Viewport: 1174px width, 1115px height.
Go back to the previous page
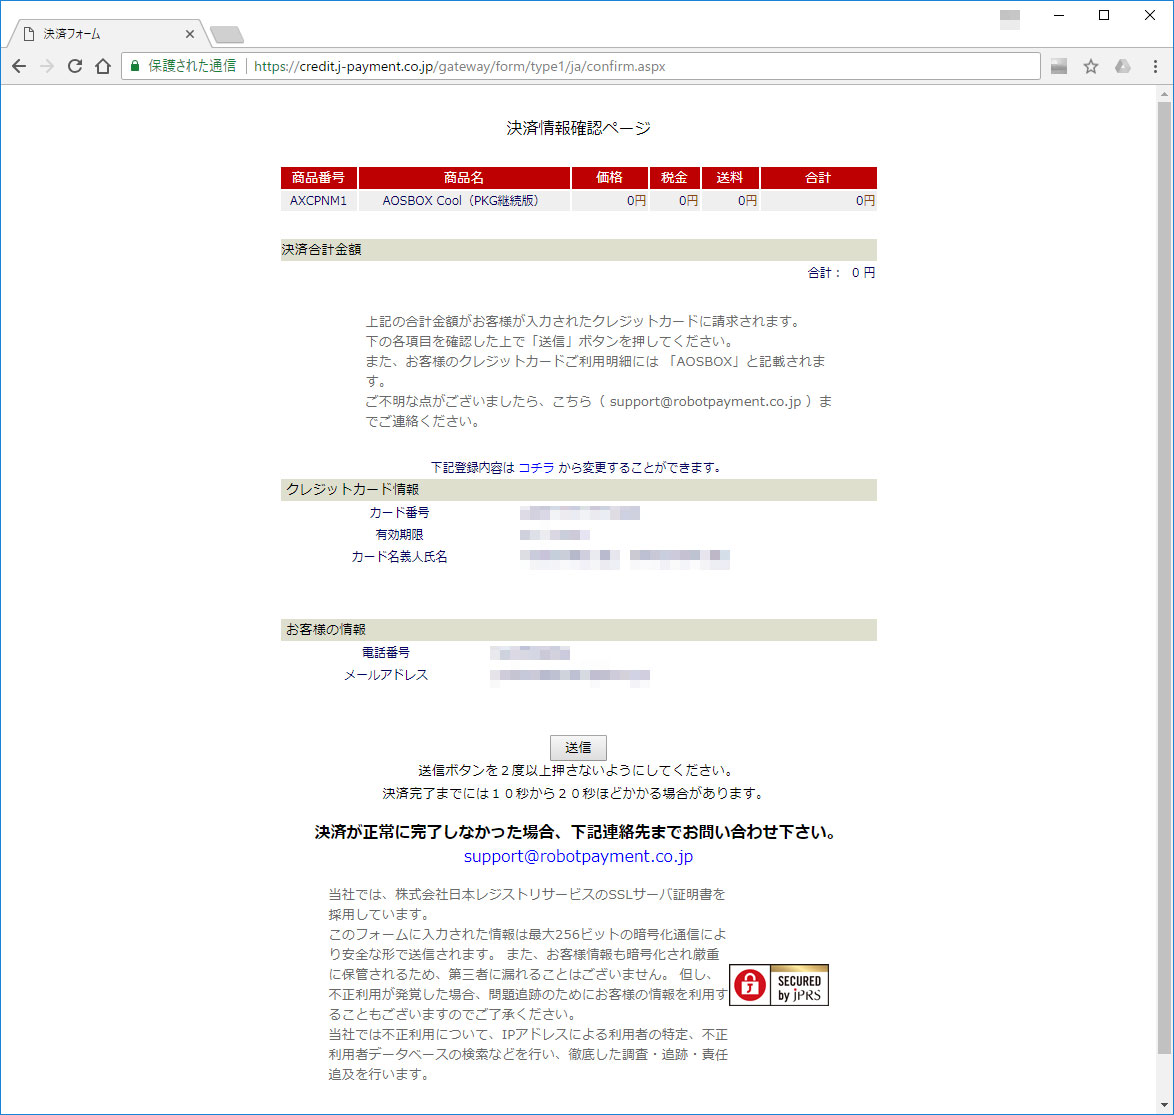click(x=19, y=66)
